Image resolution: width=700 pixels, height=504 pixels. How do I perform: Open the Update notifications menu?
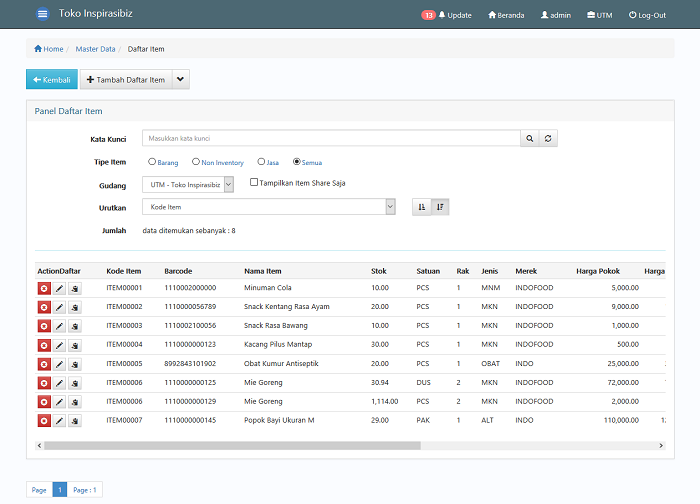[x=446, y=15]
